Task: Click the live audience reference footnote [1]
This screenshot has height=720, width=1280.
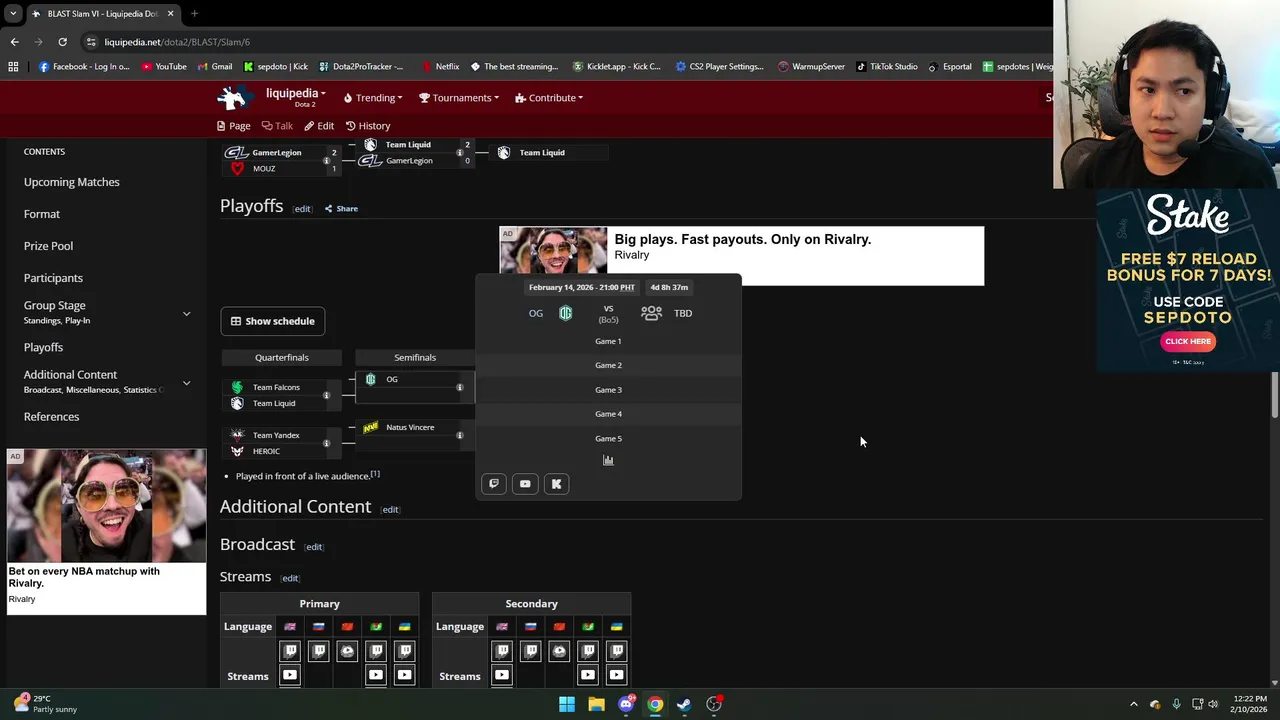Action: tap(375, 474)
